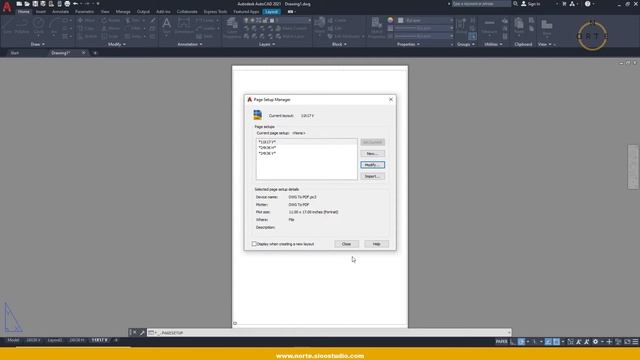The image size is (640, 360).
Task: Expand the Properties panel dropdown
Action: 408,44
